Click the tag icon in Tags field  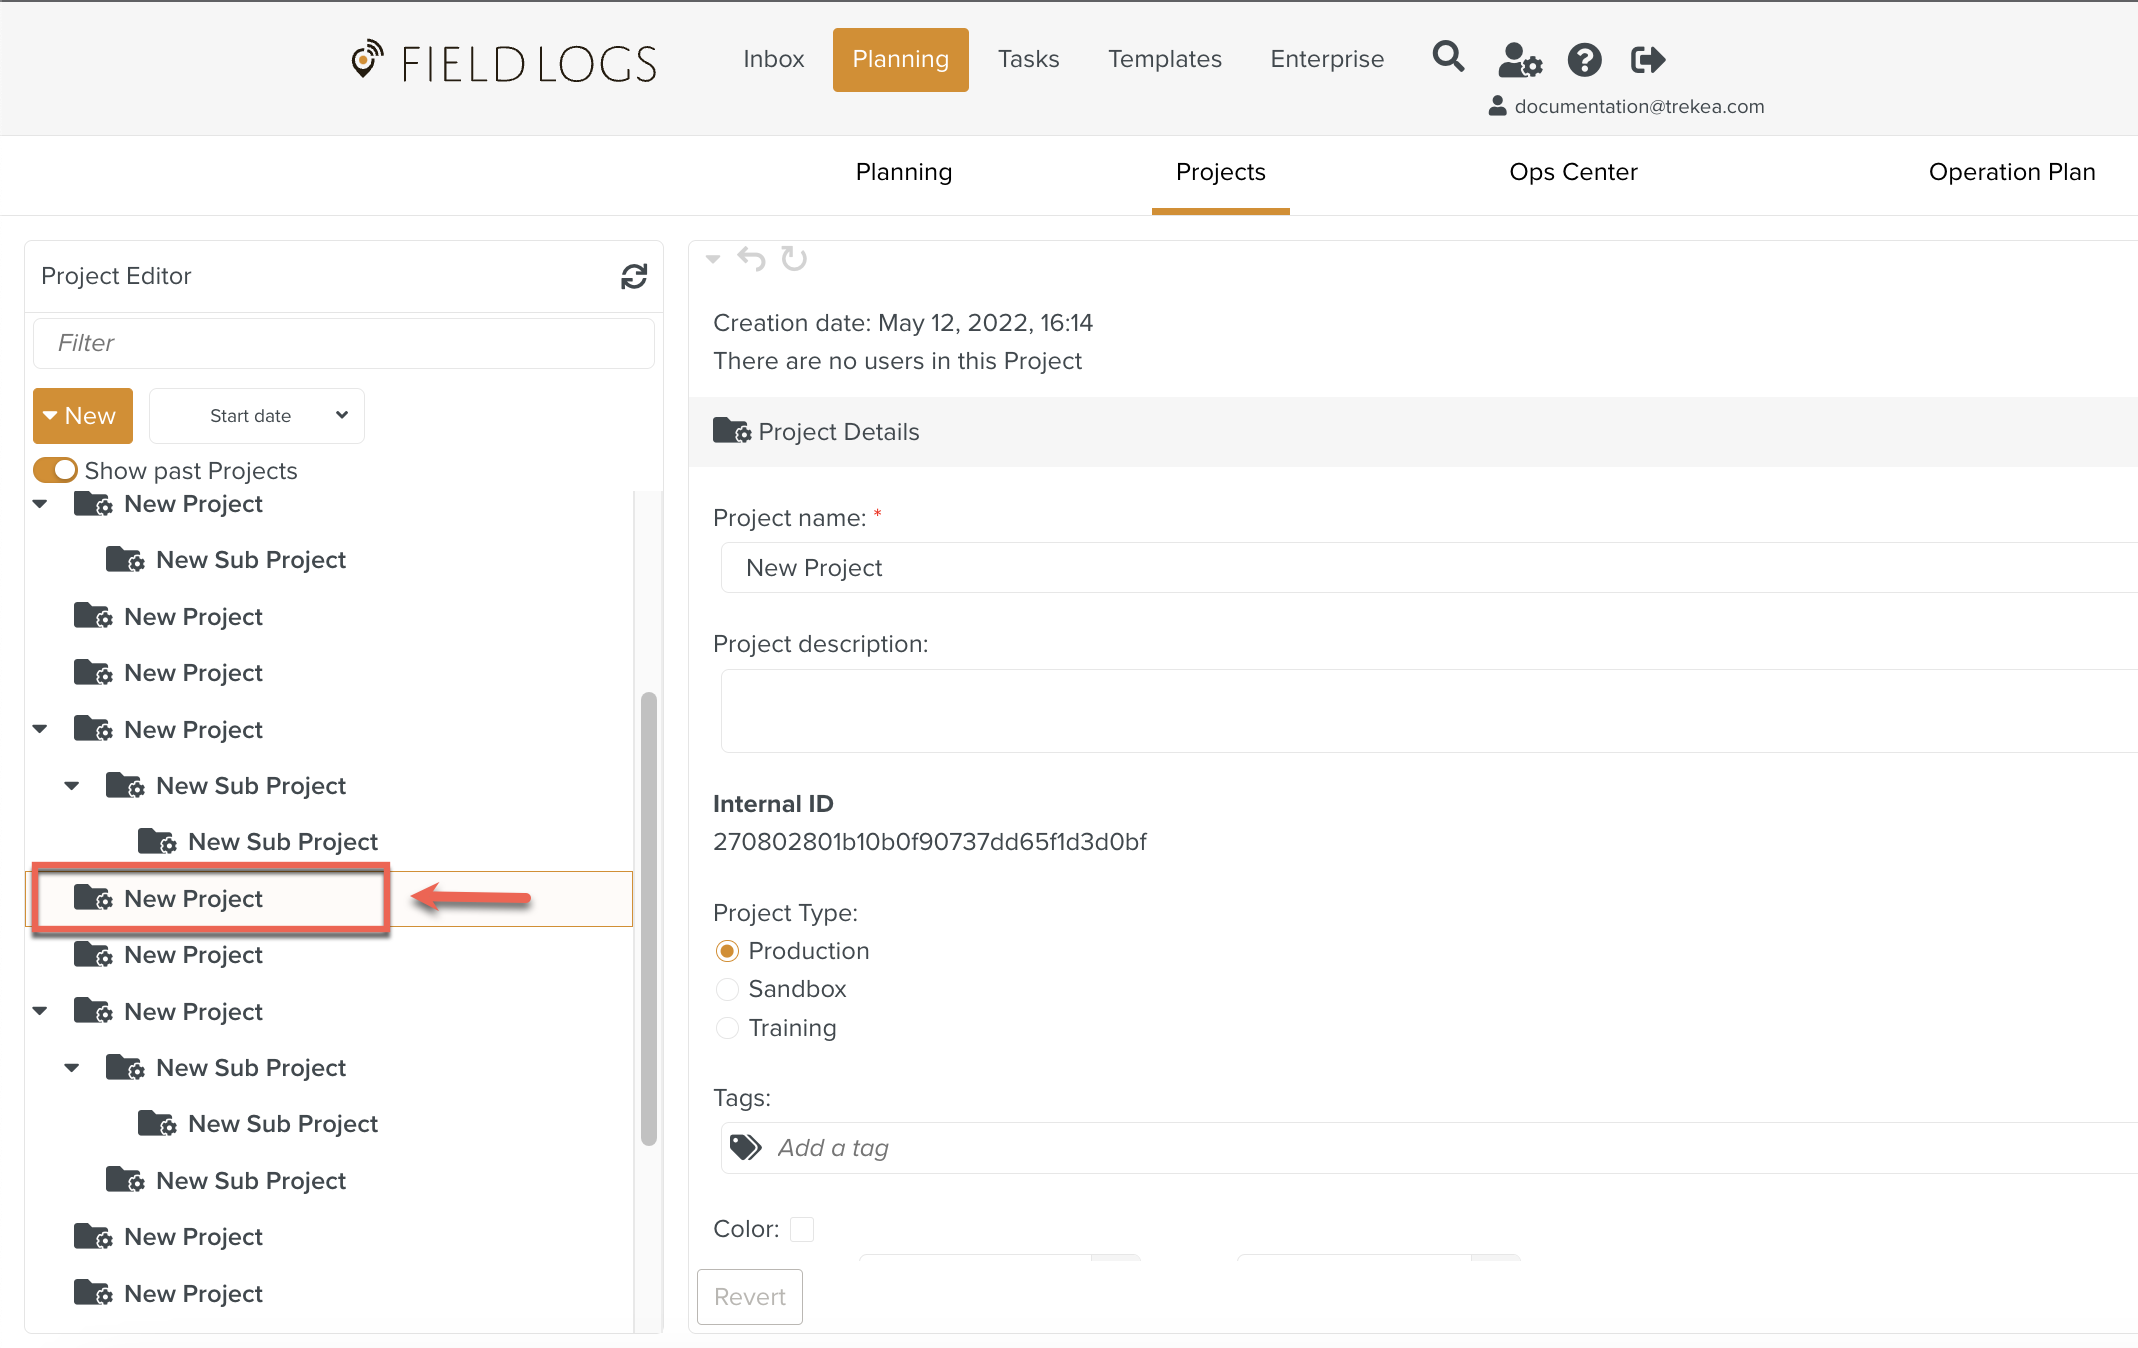click(745, 1147)
